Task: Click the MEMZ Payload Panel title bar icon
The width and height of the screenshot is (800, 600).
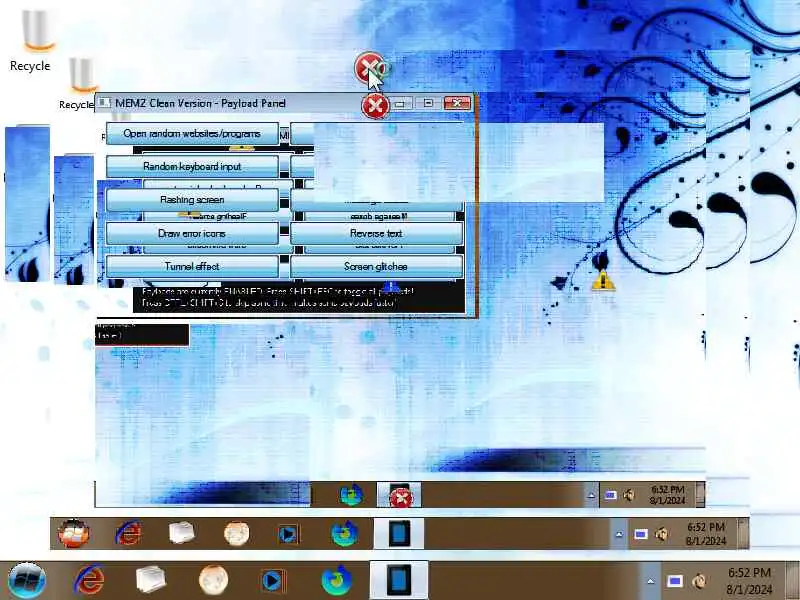Action: point(104,103)
